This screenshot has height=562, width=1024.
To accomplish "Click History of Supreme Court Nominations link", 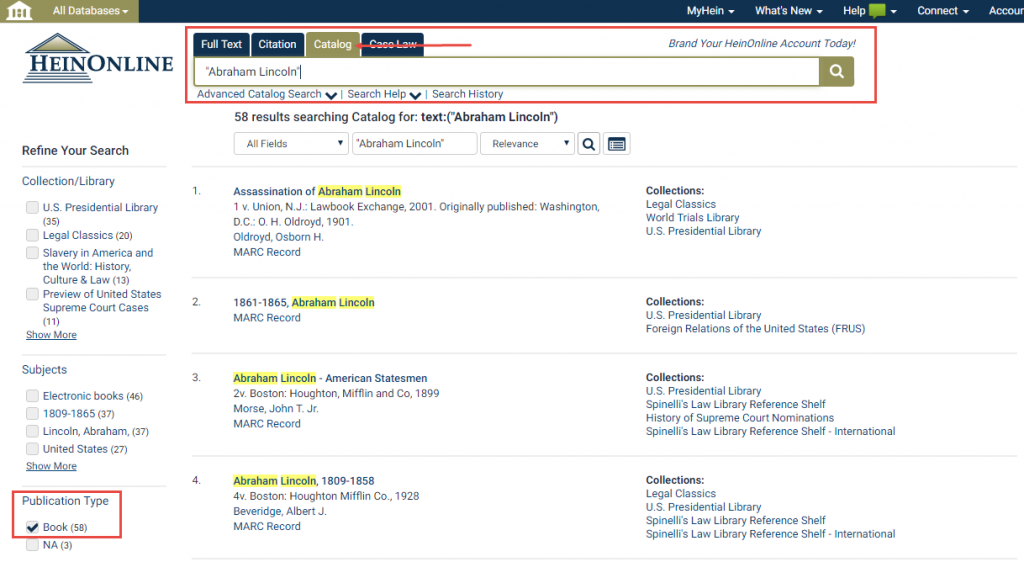I will pyautogui.click(x=739, y=418).
